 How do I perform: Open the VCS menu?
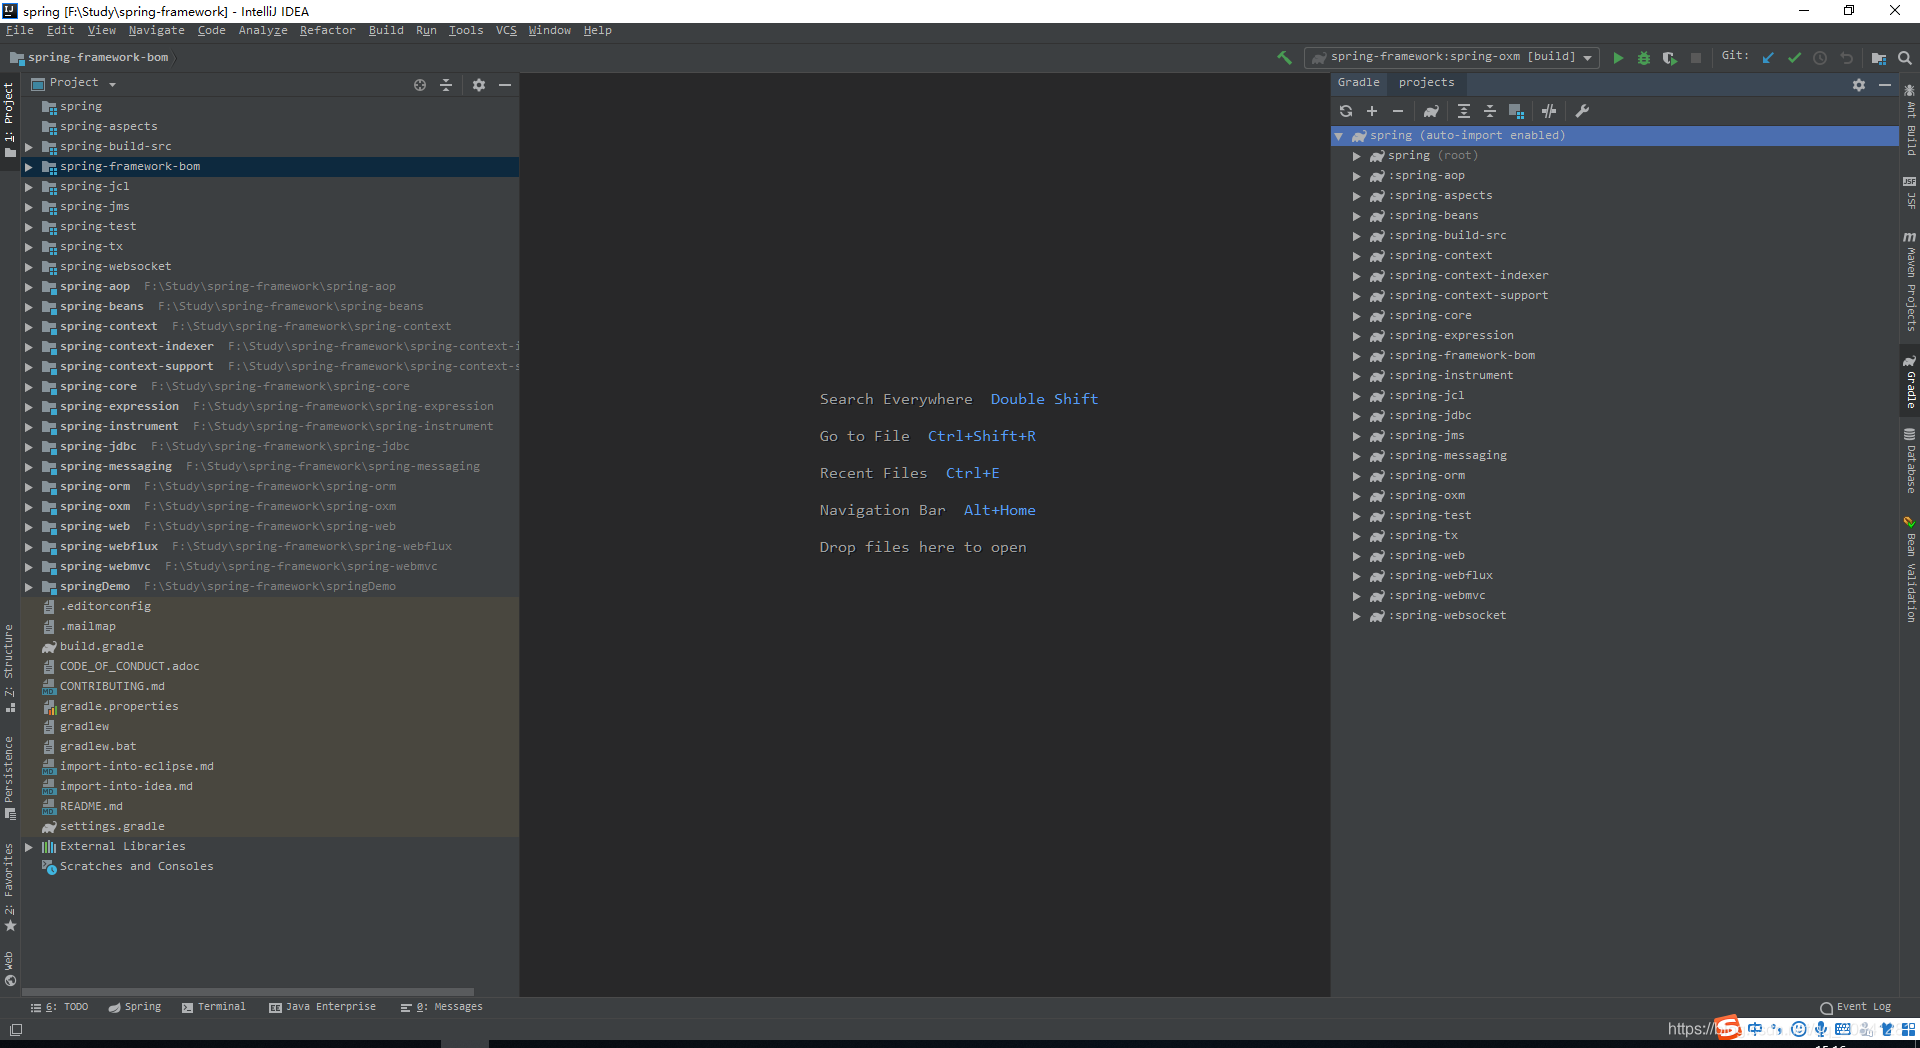(506, 31)
